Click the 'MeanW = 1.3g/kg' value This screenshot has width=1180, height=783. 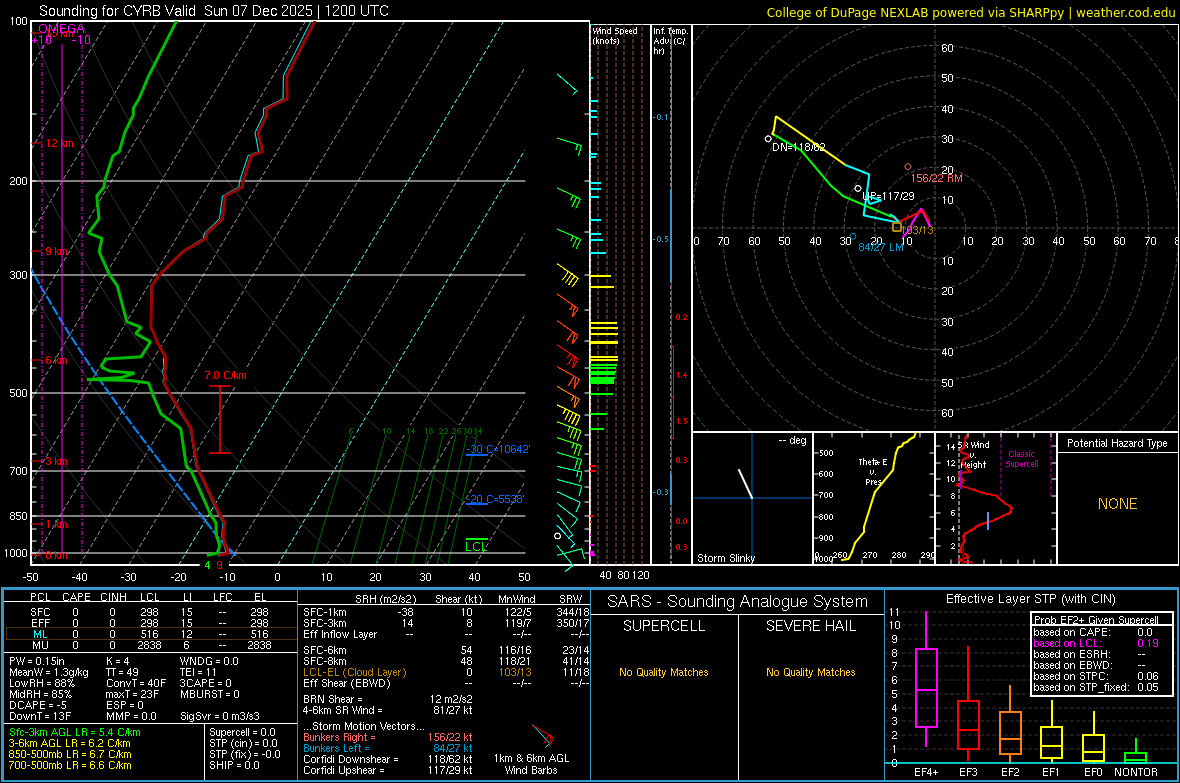point(48,672)
